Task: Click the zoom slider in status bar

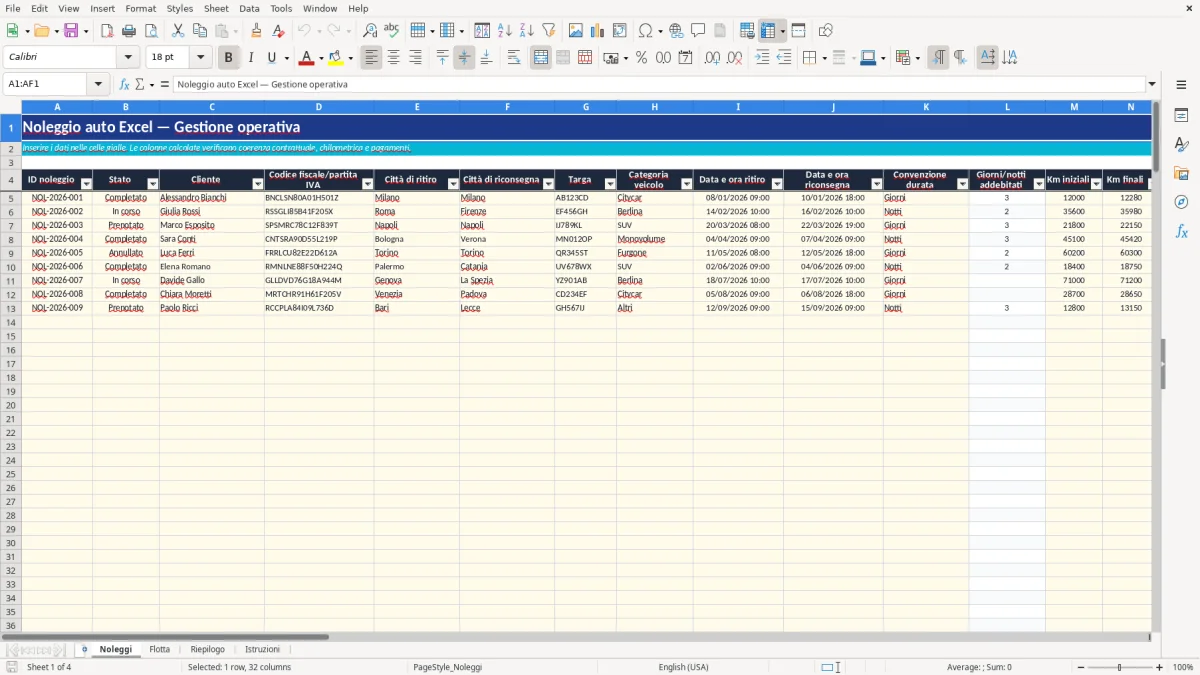Action: point(1120,667)
